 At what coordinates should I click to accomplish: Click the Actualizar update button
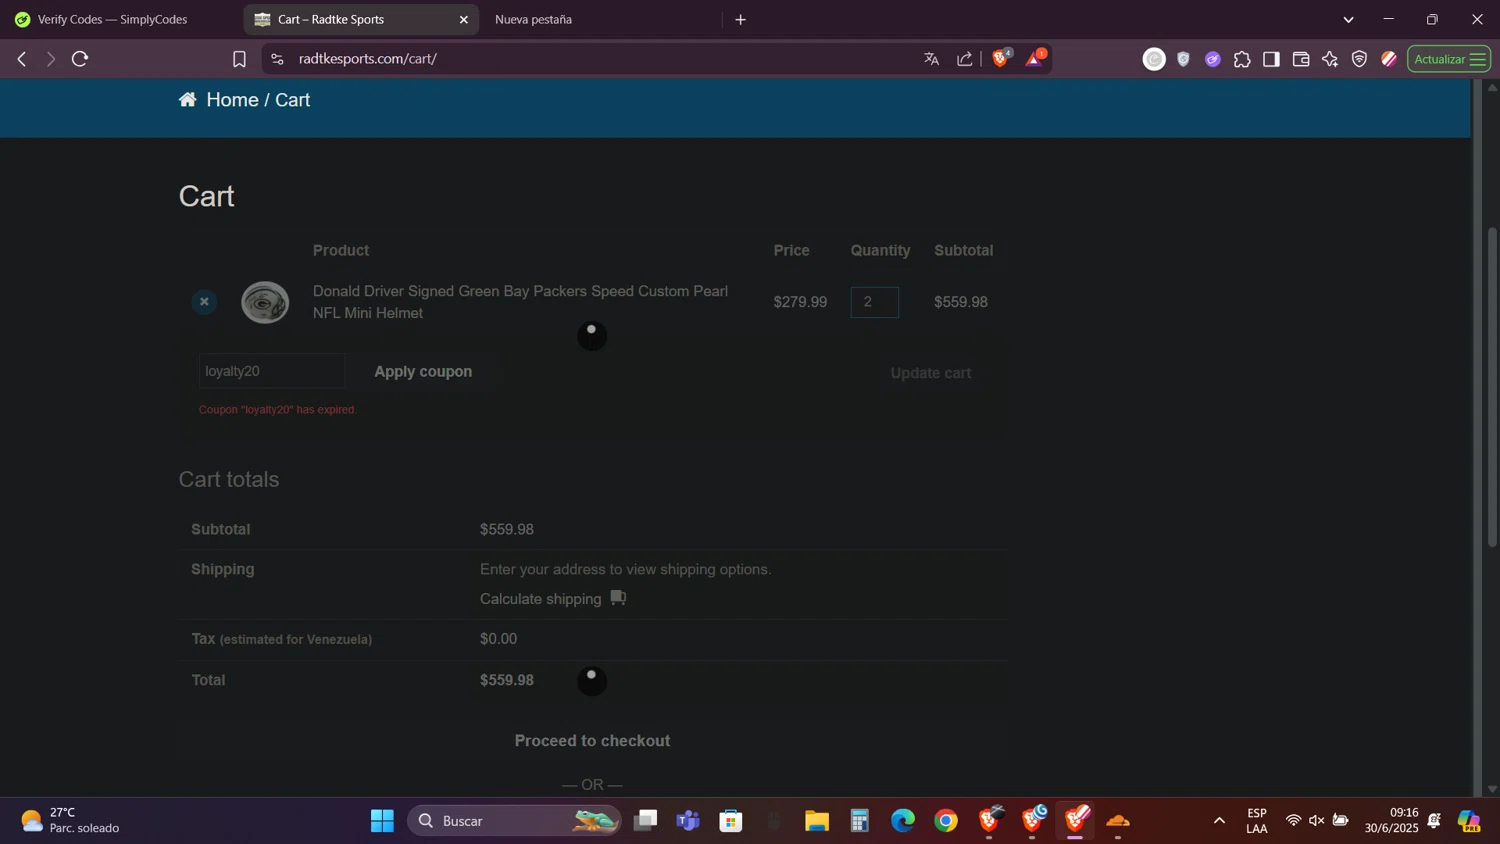pyautogui.click(x=1449, y=59)
